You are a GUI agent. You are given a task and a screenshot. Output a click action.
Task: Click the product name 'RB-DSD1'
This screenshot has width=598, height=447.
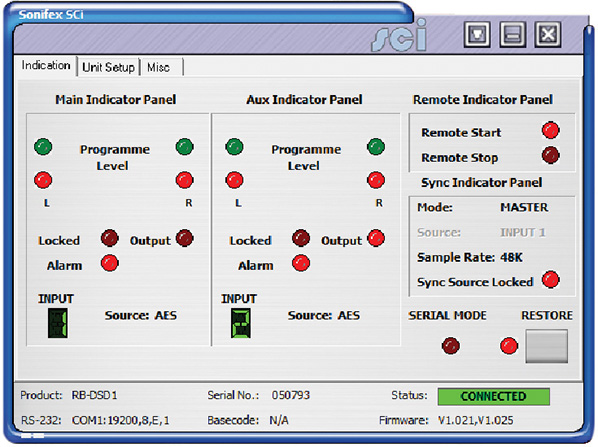[x=95, y=395]
